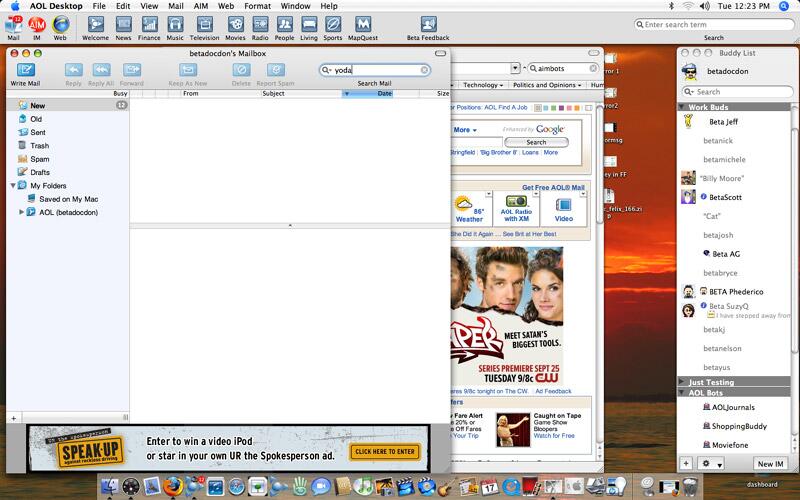This screenshot has width=800, height=500.
Task: Click the Keep As New toolbar icon
Action: pyautogui.click(x=188, y=70)
